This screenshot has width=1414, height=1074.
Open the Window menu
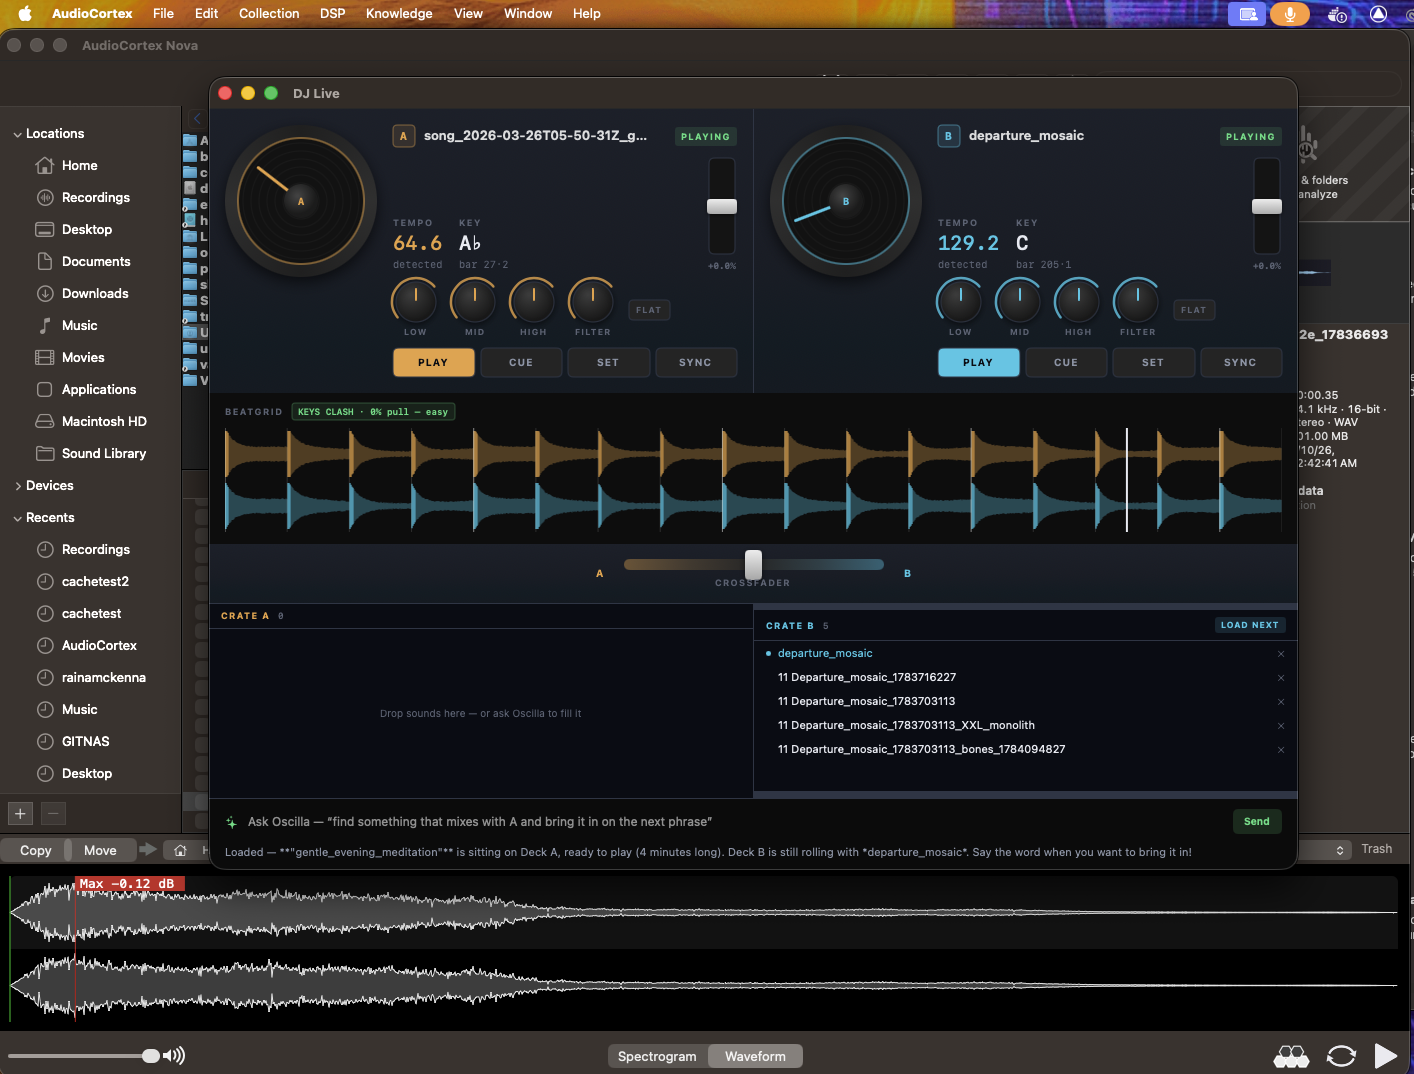coord(528,13)
